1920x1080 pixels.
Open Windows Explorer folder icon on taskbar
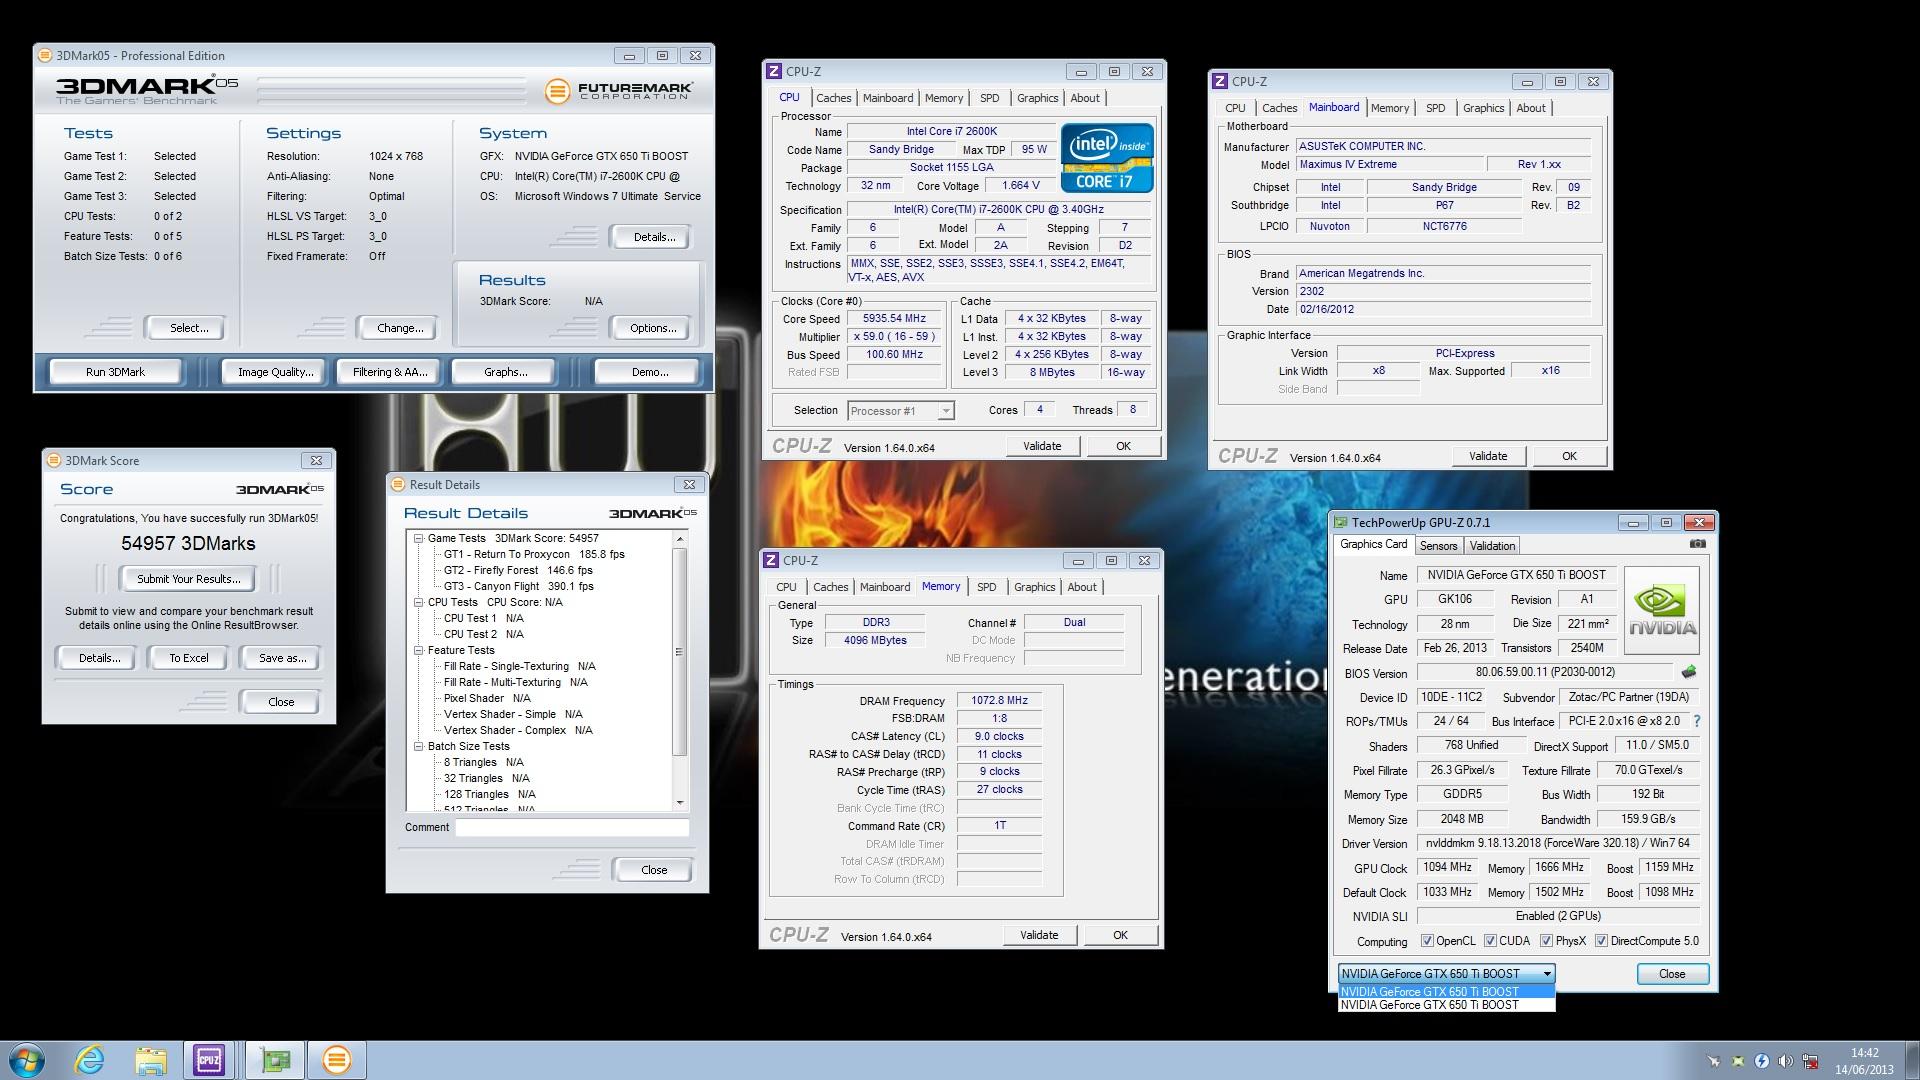(x=150, y=1060)
